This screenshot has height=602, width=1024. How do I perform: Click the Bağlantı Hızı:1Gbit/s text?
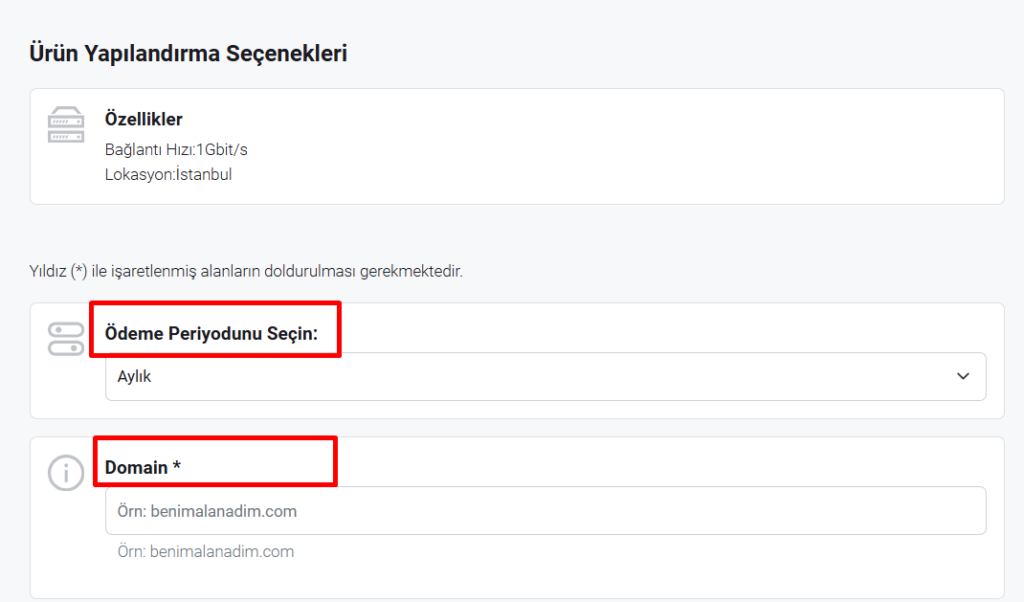176,150
